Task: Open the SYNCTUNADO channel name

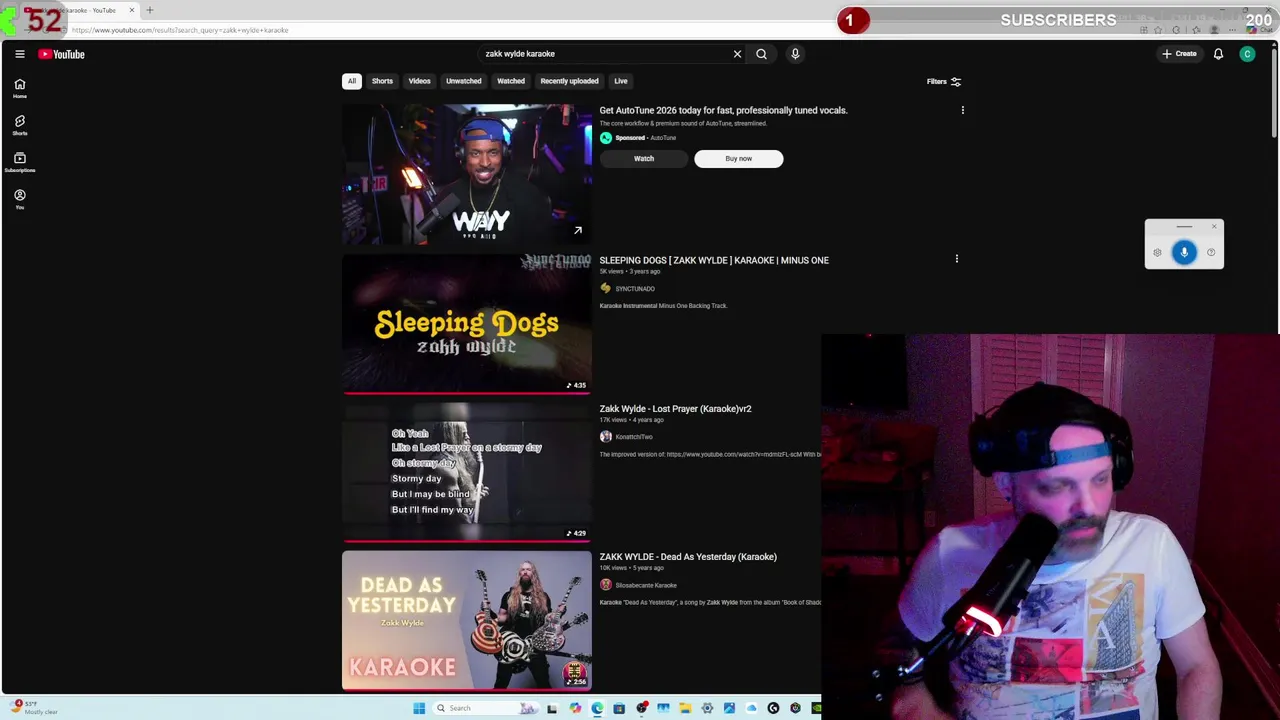Action: [x=635, y=288]
